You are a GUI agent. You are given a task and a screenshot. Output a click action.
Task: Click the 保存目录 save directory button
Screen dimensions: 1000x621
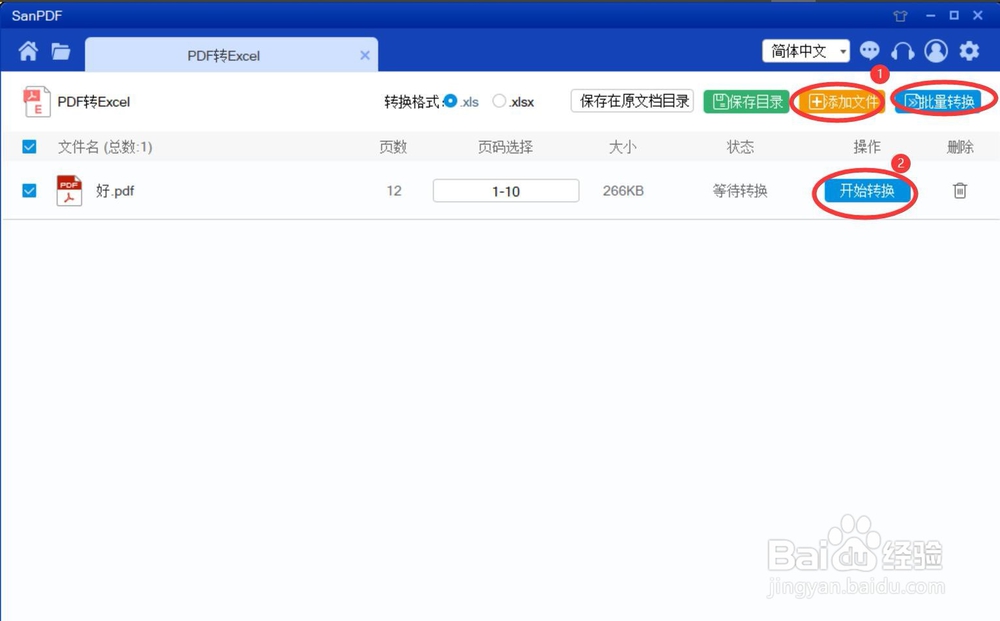pos(746,101)
